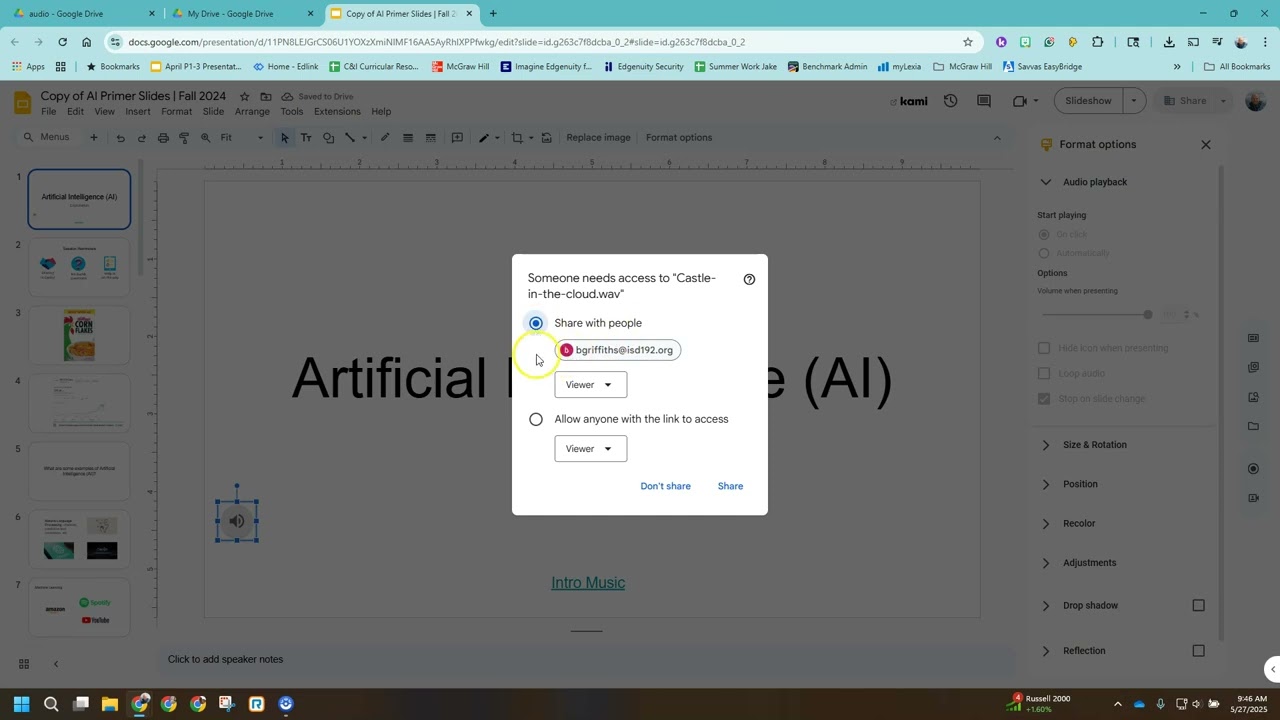Viewport: 1280px width, 720px height.
Task: Select the Shape tool
Action: tap(328, 138)
